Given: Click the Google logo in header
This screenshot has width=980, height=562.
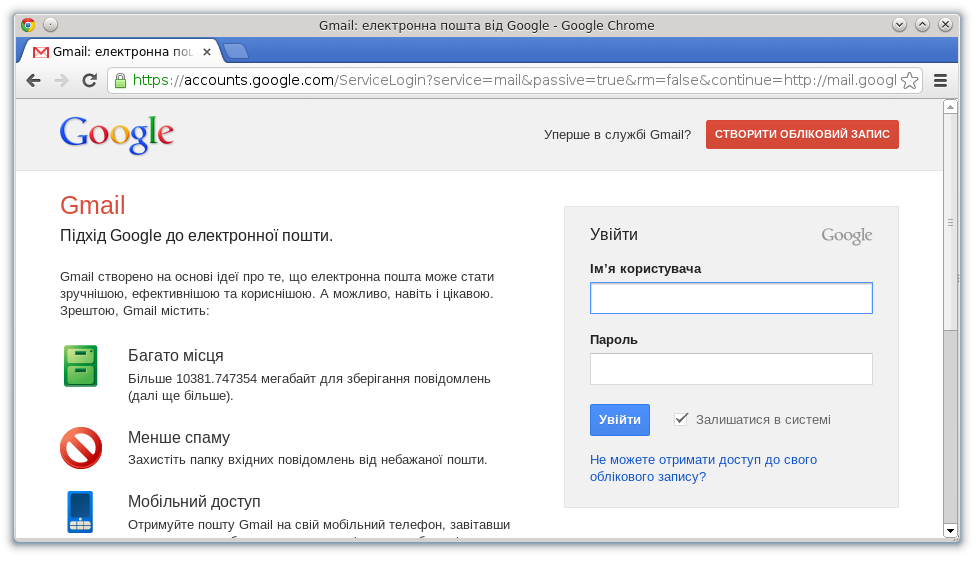Looking at the screenshot, I should [x=117, y=134].
